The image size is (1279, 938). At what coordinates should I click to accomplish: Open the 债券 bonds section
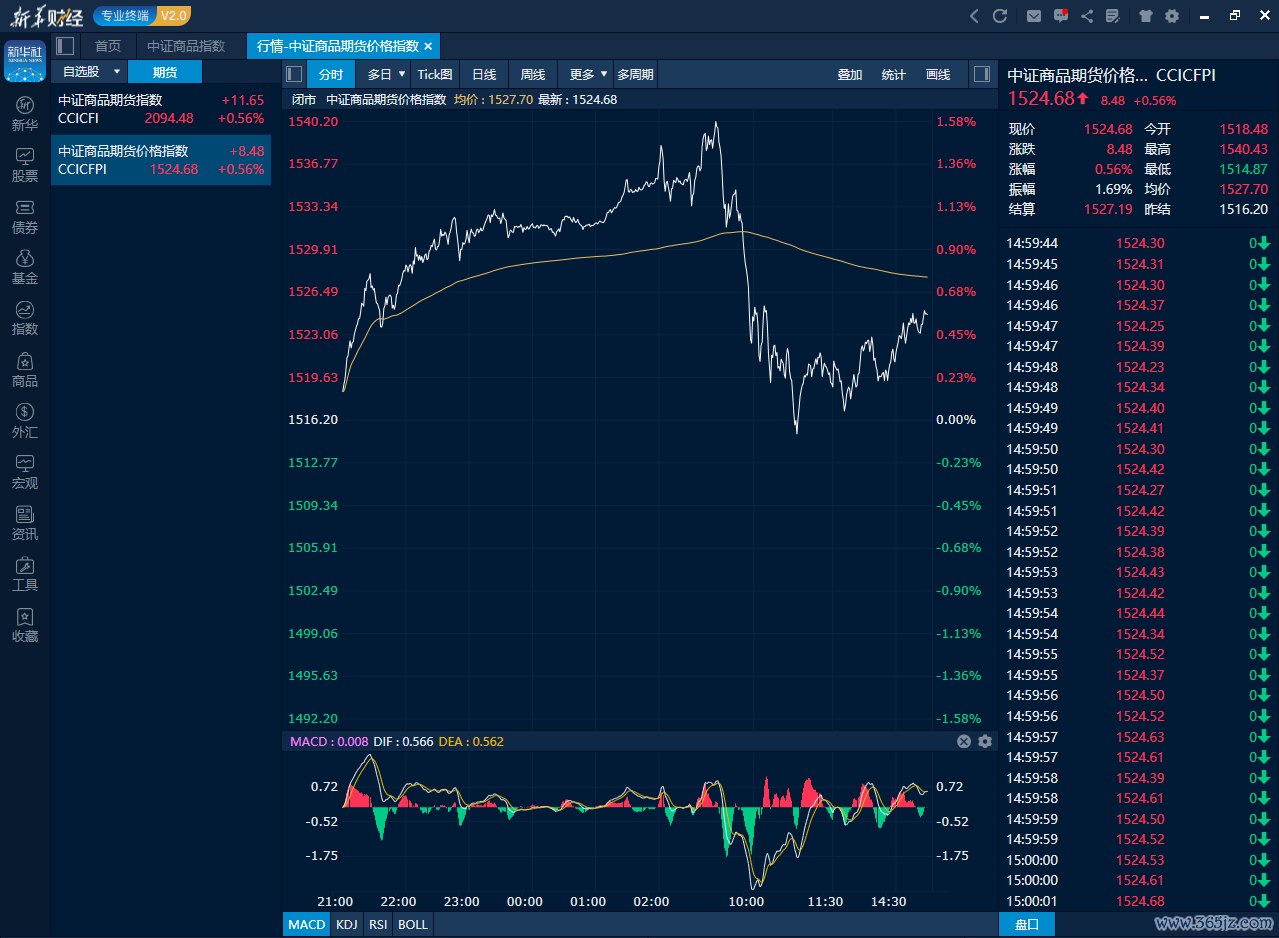(x=25, y=216)
